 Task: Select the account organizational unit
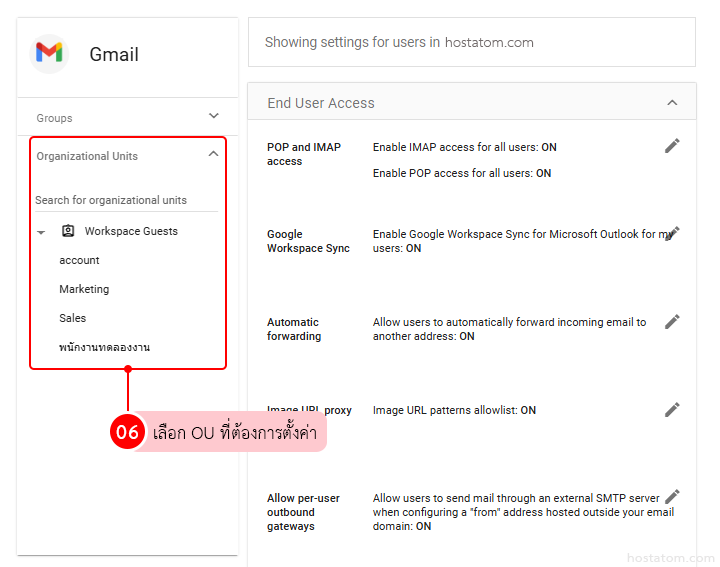coord(79,260)
